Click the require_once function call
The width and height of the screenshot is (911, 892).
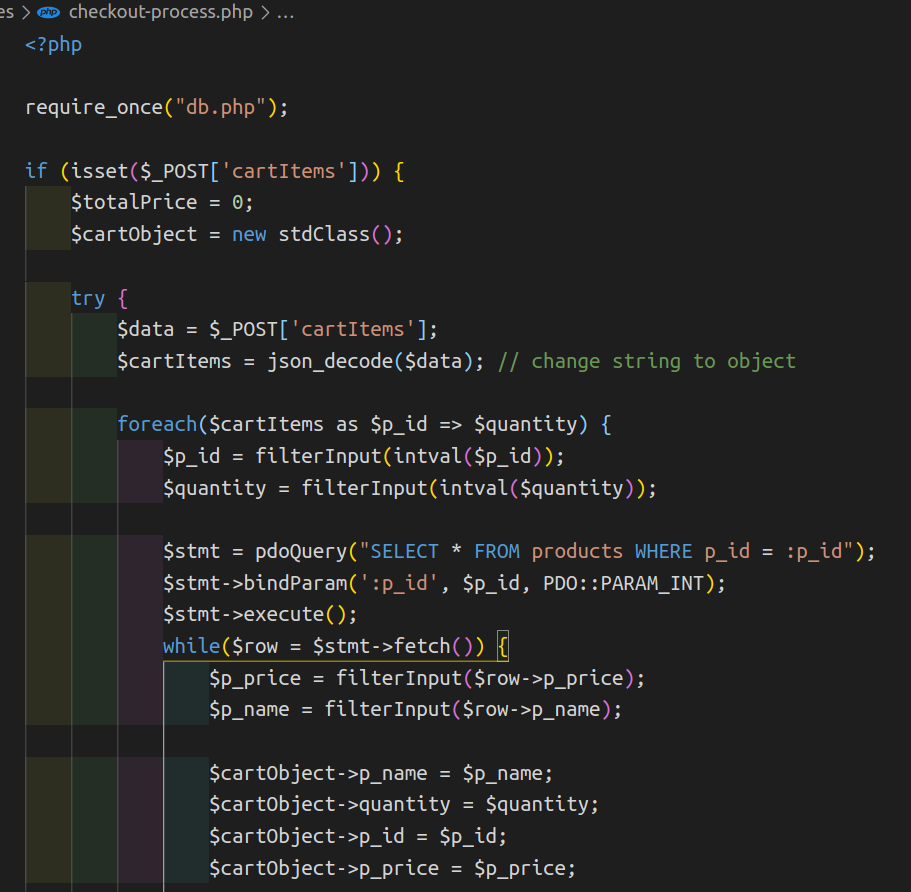(94, 108)
